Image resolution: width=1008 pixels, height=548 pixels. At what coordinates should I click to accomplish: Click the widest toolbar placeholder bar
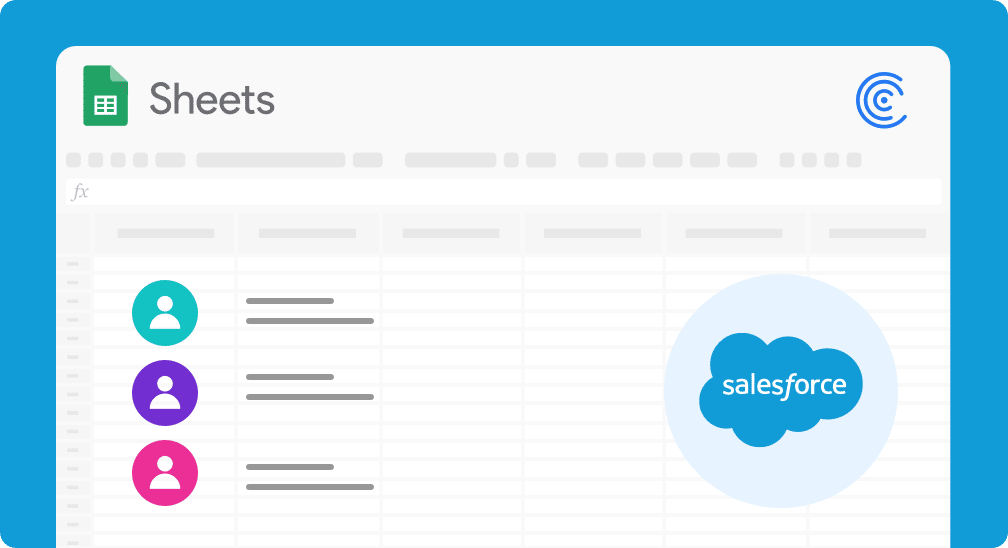(271, 160)
